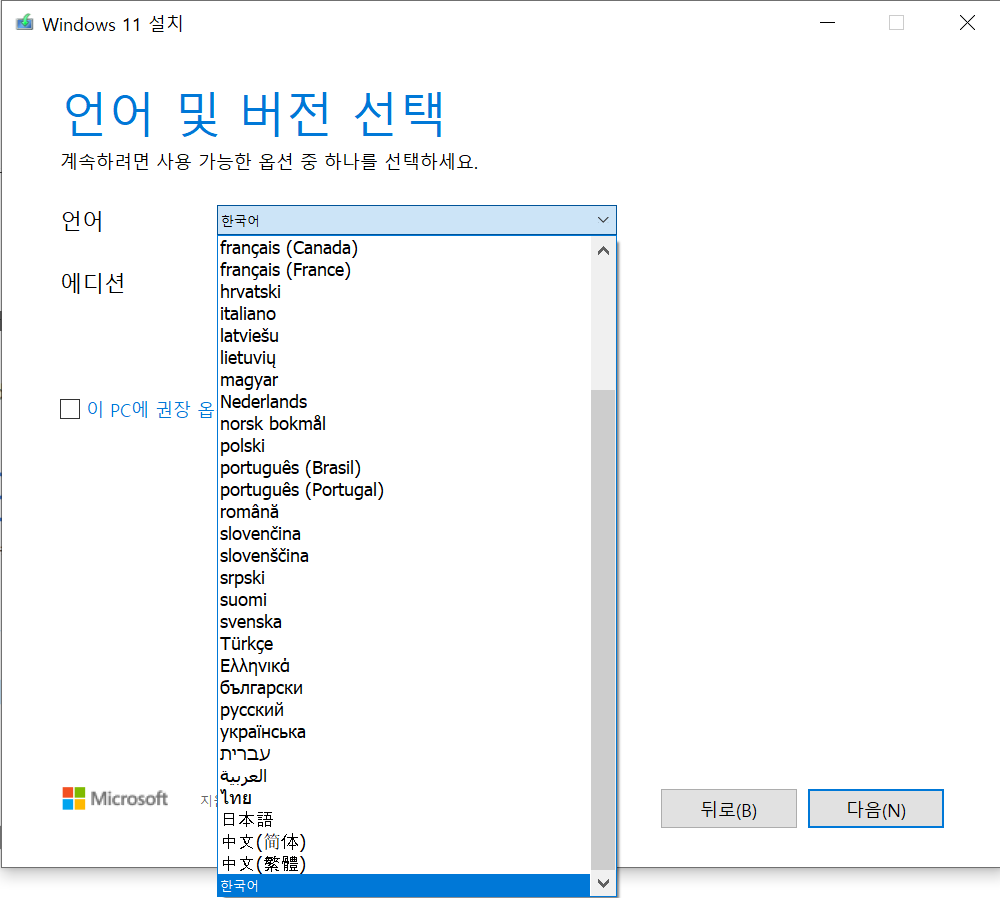Click the 뒤로(B) back button
1000x898 pixels.
point(728,809)
